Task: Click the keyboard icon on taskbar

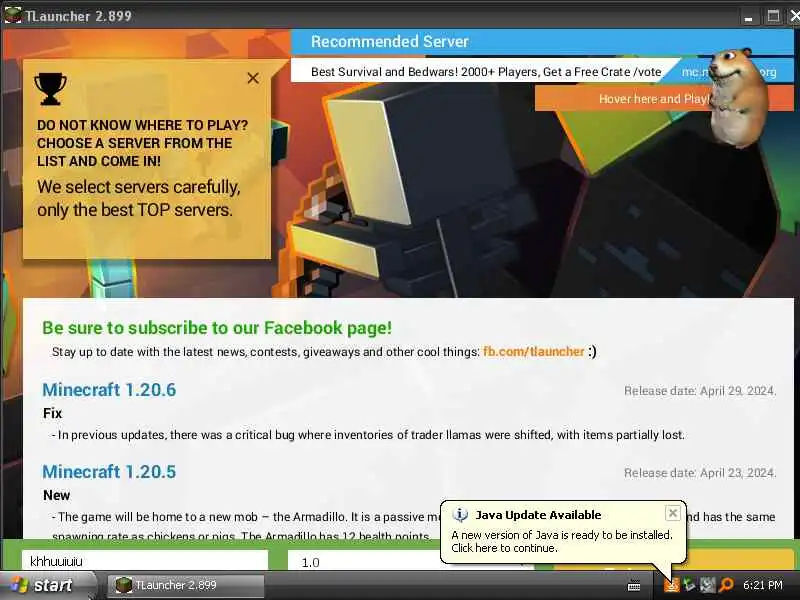Action: (634, 586)
